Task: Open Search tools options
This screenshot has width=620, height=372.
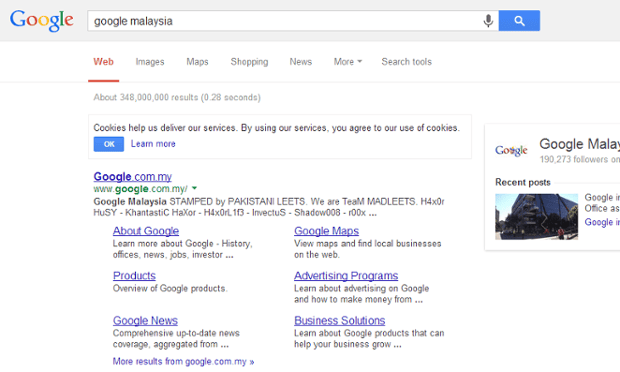Action: click(x=406, y=62)
